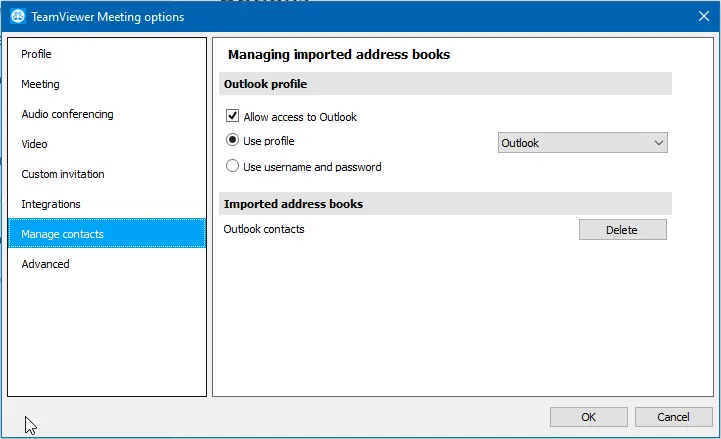Image resolution: width=721 pixels, height=439 pixels.
Task: Open the Outlook profile dropdown
Action: point(583,143)
